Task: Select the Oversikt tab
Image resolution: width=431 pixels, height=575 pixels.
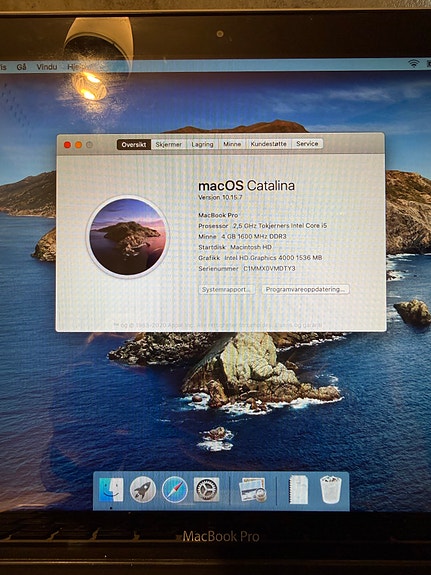Action: (x=134, y=144)
